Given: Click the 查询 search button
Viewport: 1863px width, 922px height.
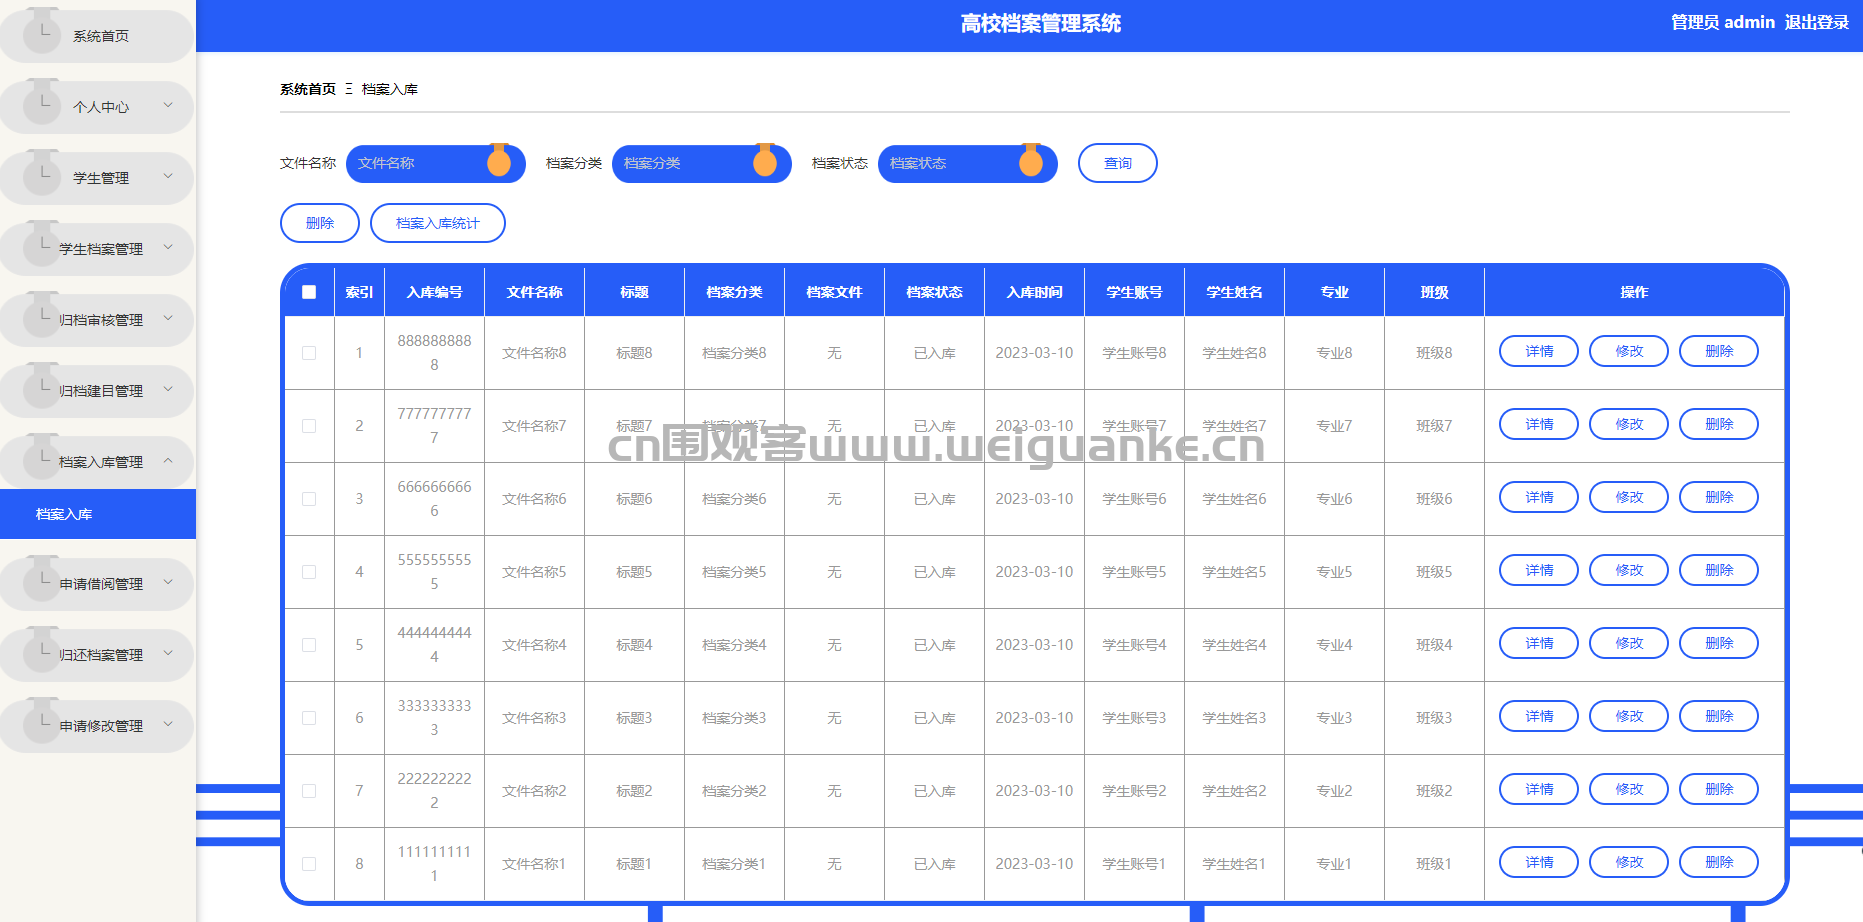Looking at the screenshot, I should [x=1117, y=163].
